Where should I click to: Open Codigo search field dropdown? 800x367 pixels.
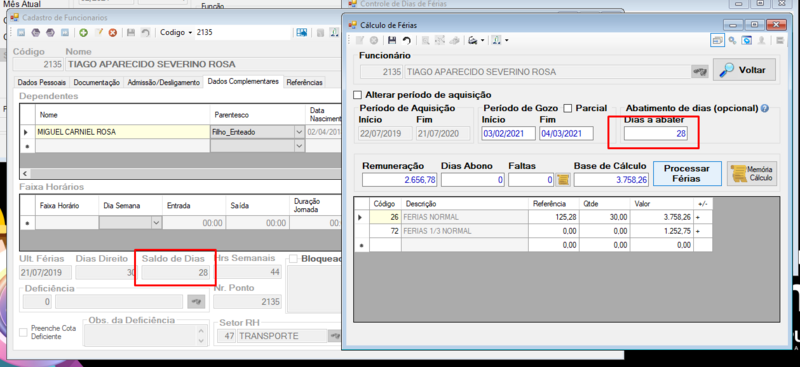(190, 32)
